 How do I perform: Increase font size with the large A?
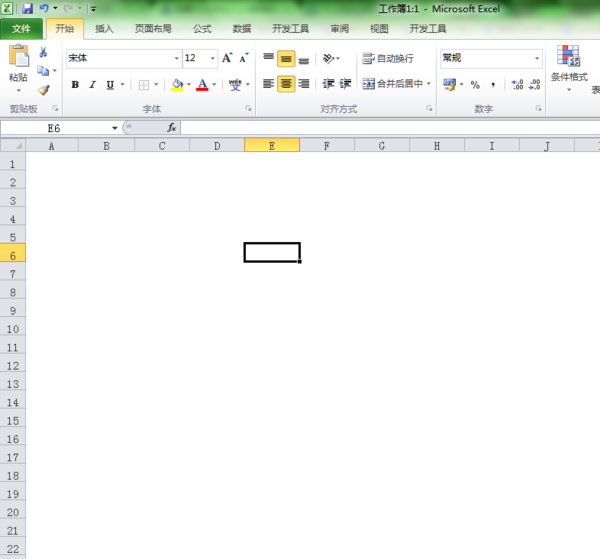click(x=227, y=58)
